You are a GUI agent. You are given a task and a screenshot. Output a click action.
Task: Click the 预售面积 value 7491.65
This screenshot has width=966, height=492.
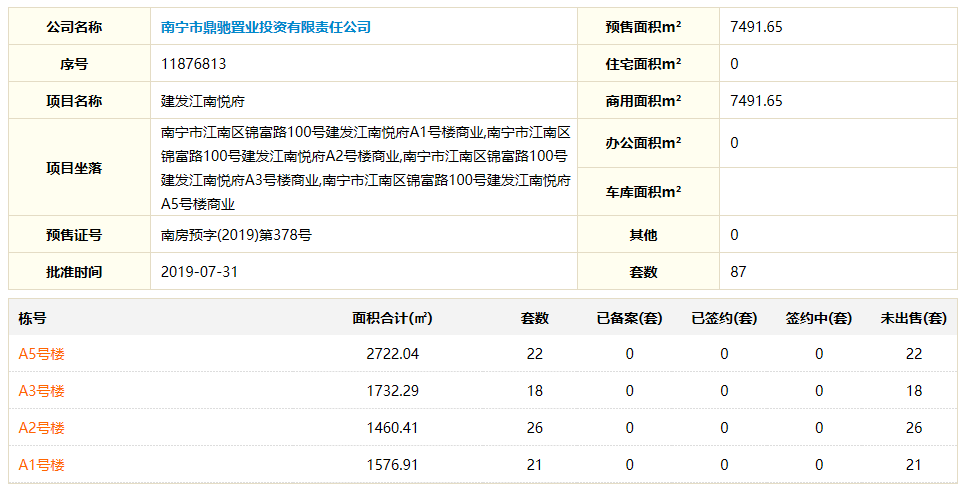(756, 27)
